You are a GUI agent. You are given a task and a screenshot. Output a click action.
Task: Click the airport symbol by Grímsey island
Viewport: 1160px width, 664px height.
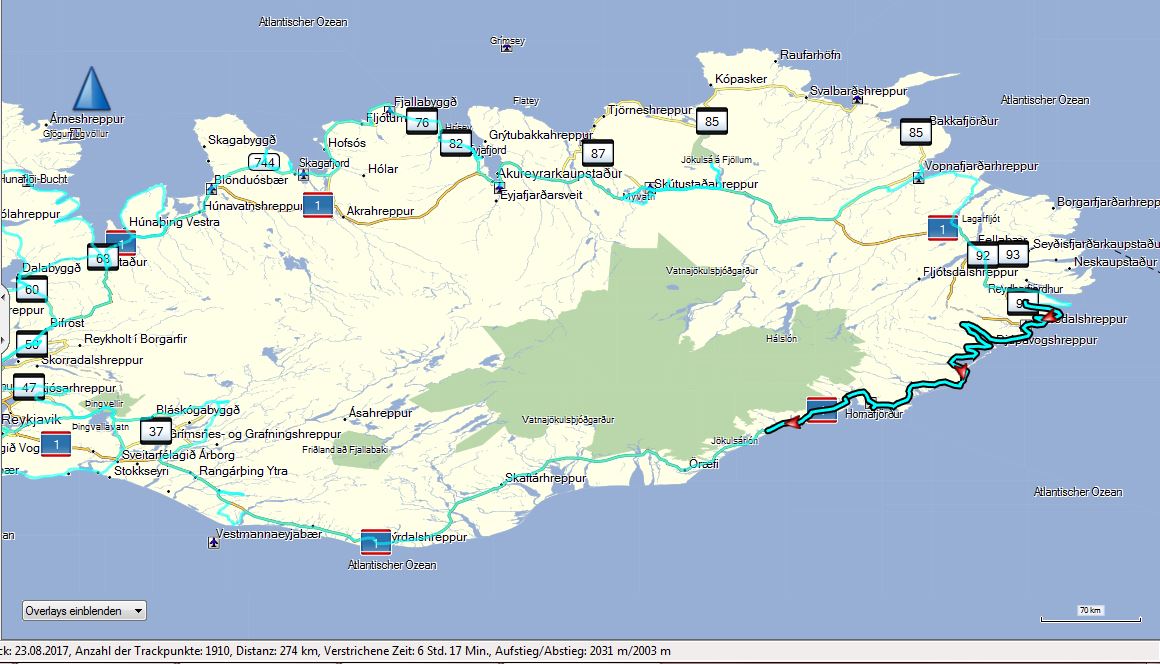point(509,47)
